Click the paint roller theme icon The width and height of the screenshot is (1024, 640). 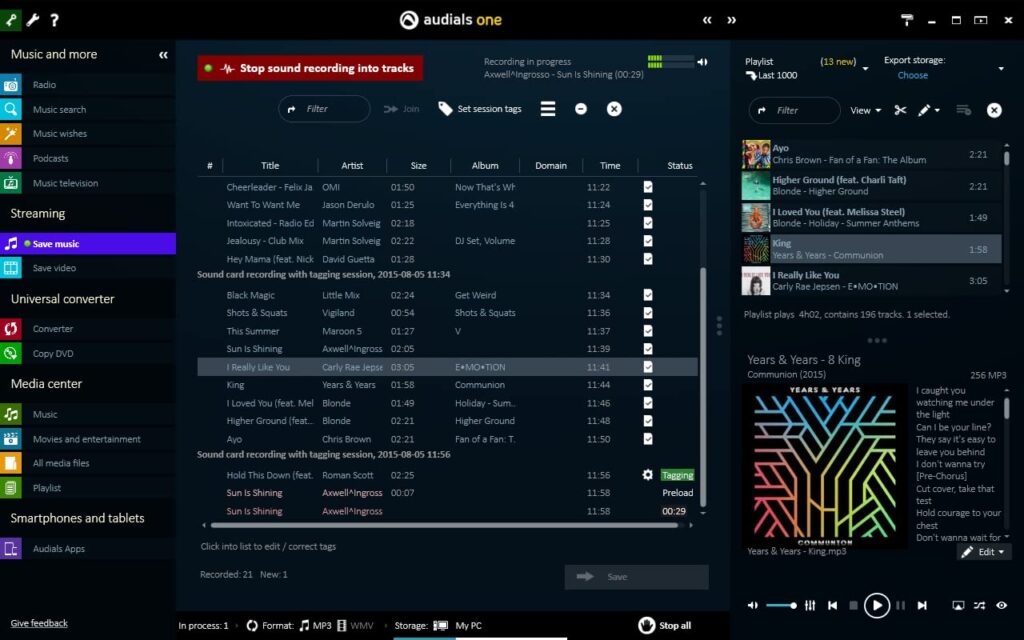pos(906,20)
